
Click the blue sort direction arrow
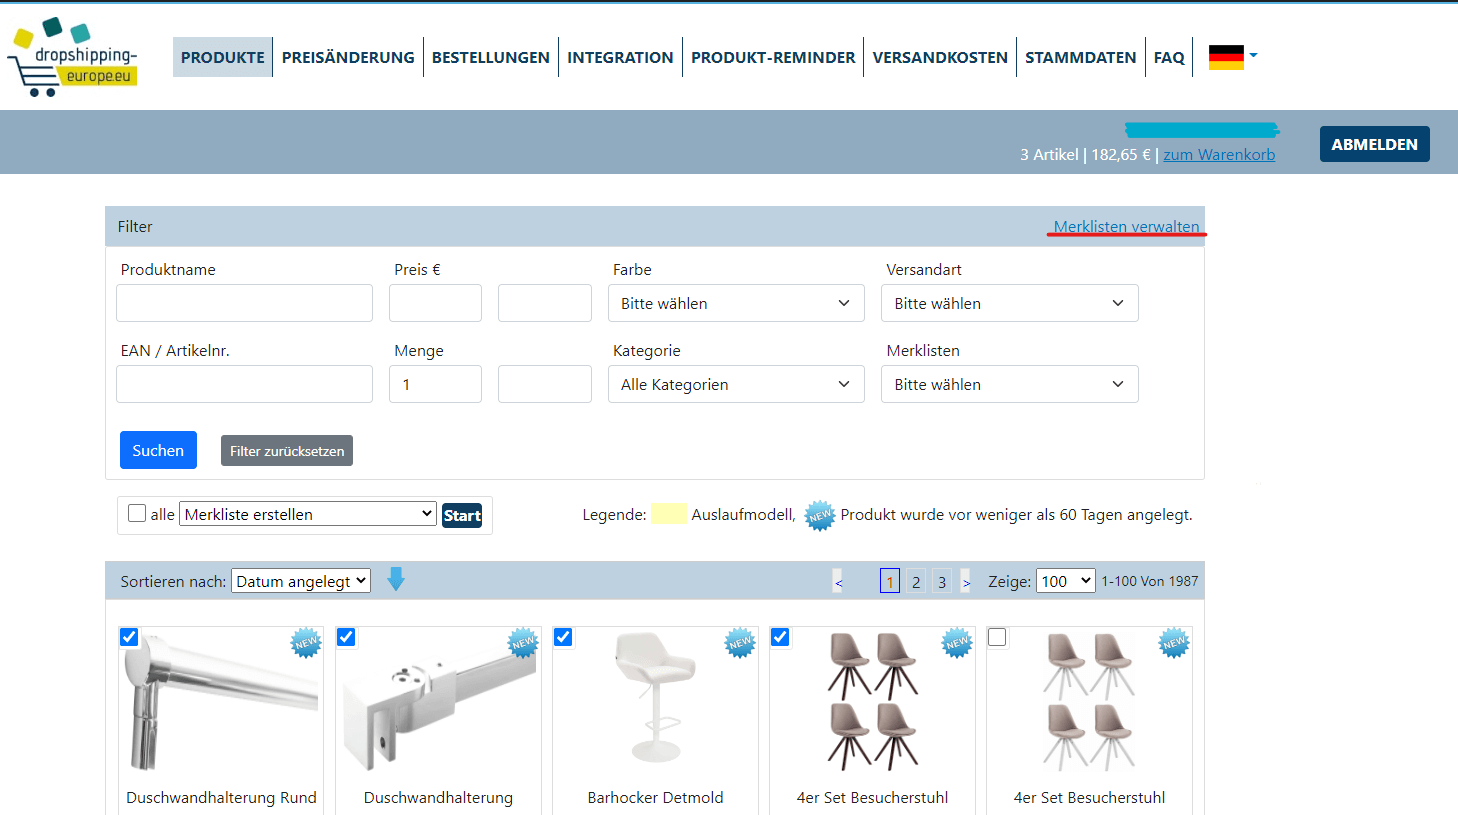coord(396,579)
